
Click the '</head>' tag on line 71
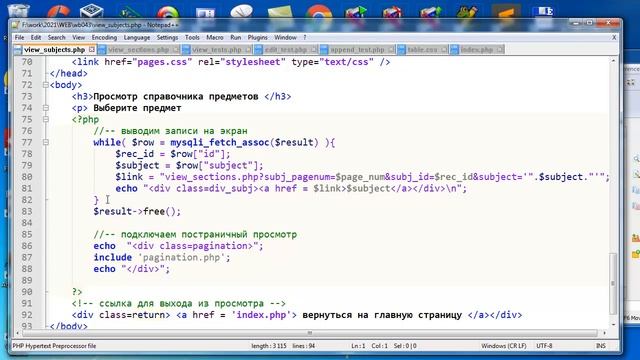69,73
